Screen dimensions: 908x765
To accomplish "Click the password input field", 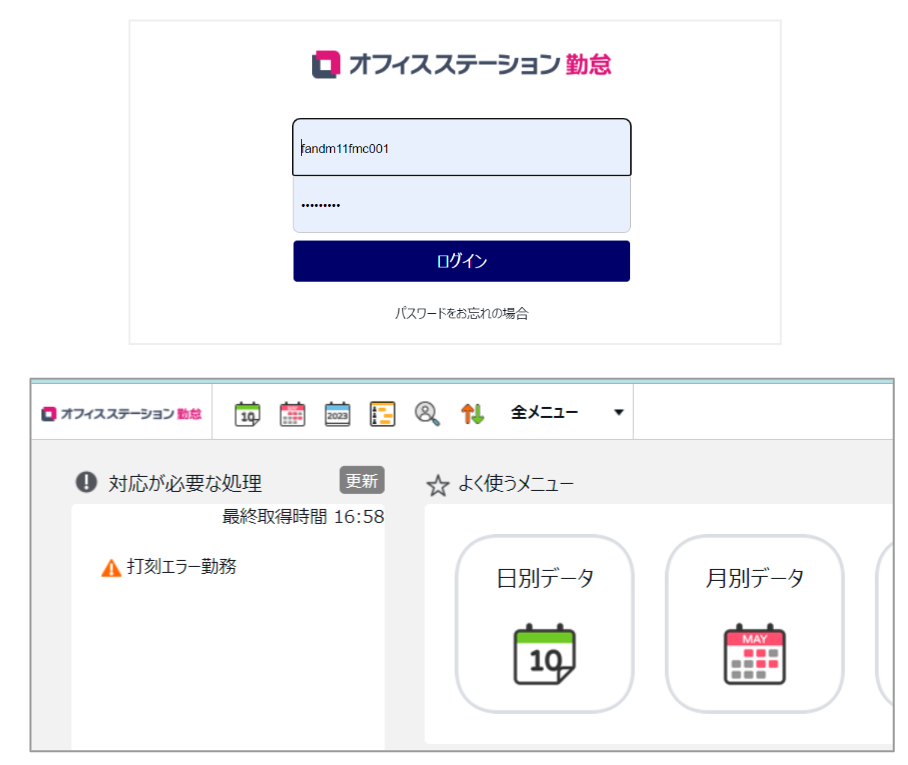I will click(x=461, y=205).
